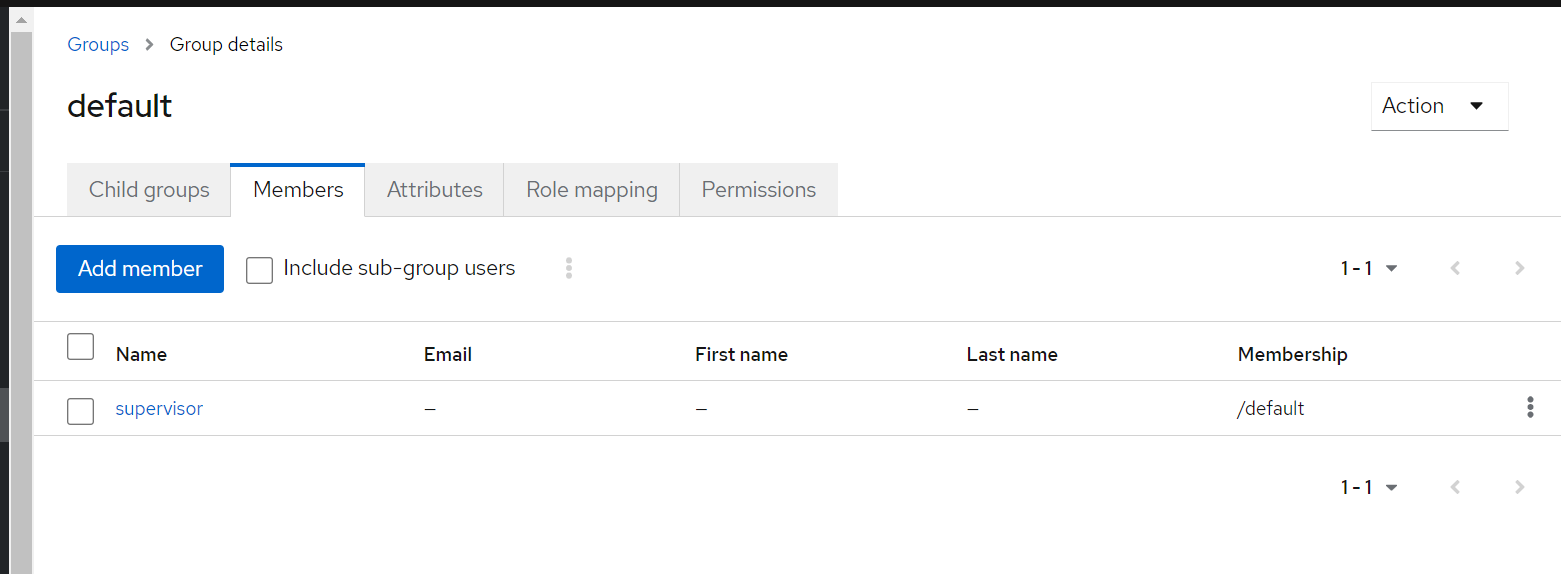The height and width of the screenshot is (574, 1561).
Task: Switch to the Child groups tab
Action: 149,190
